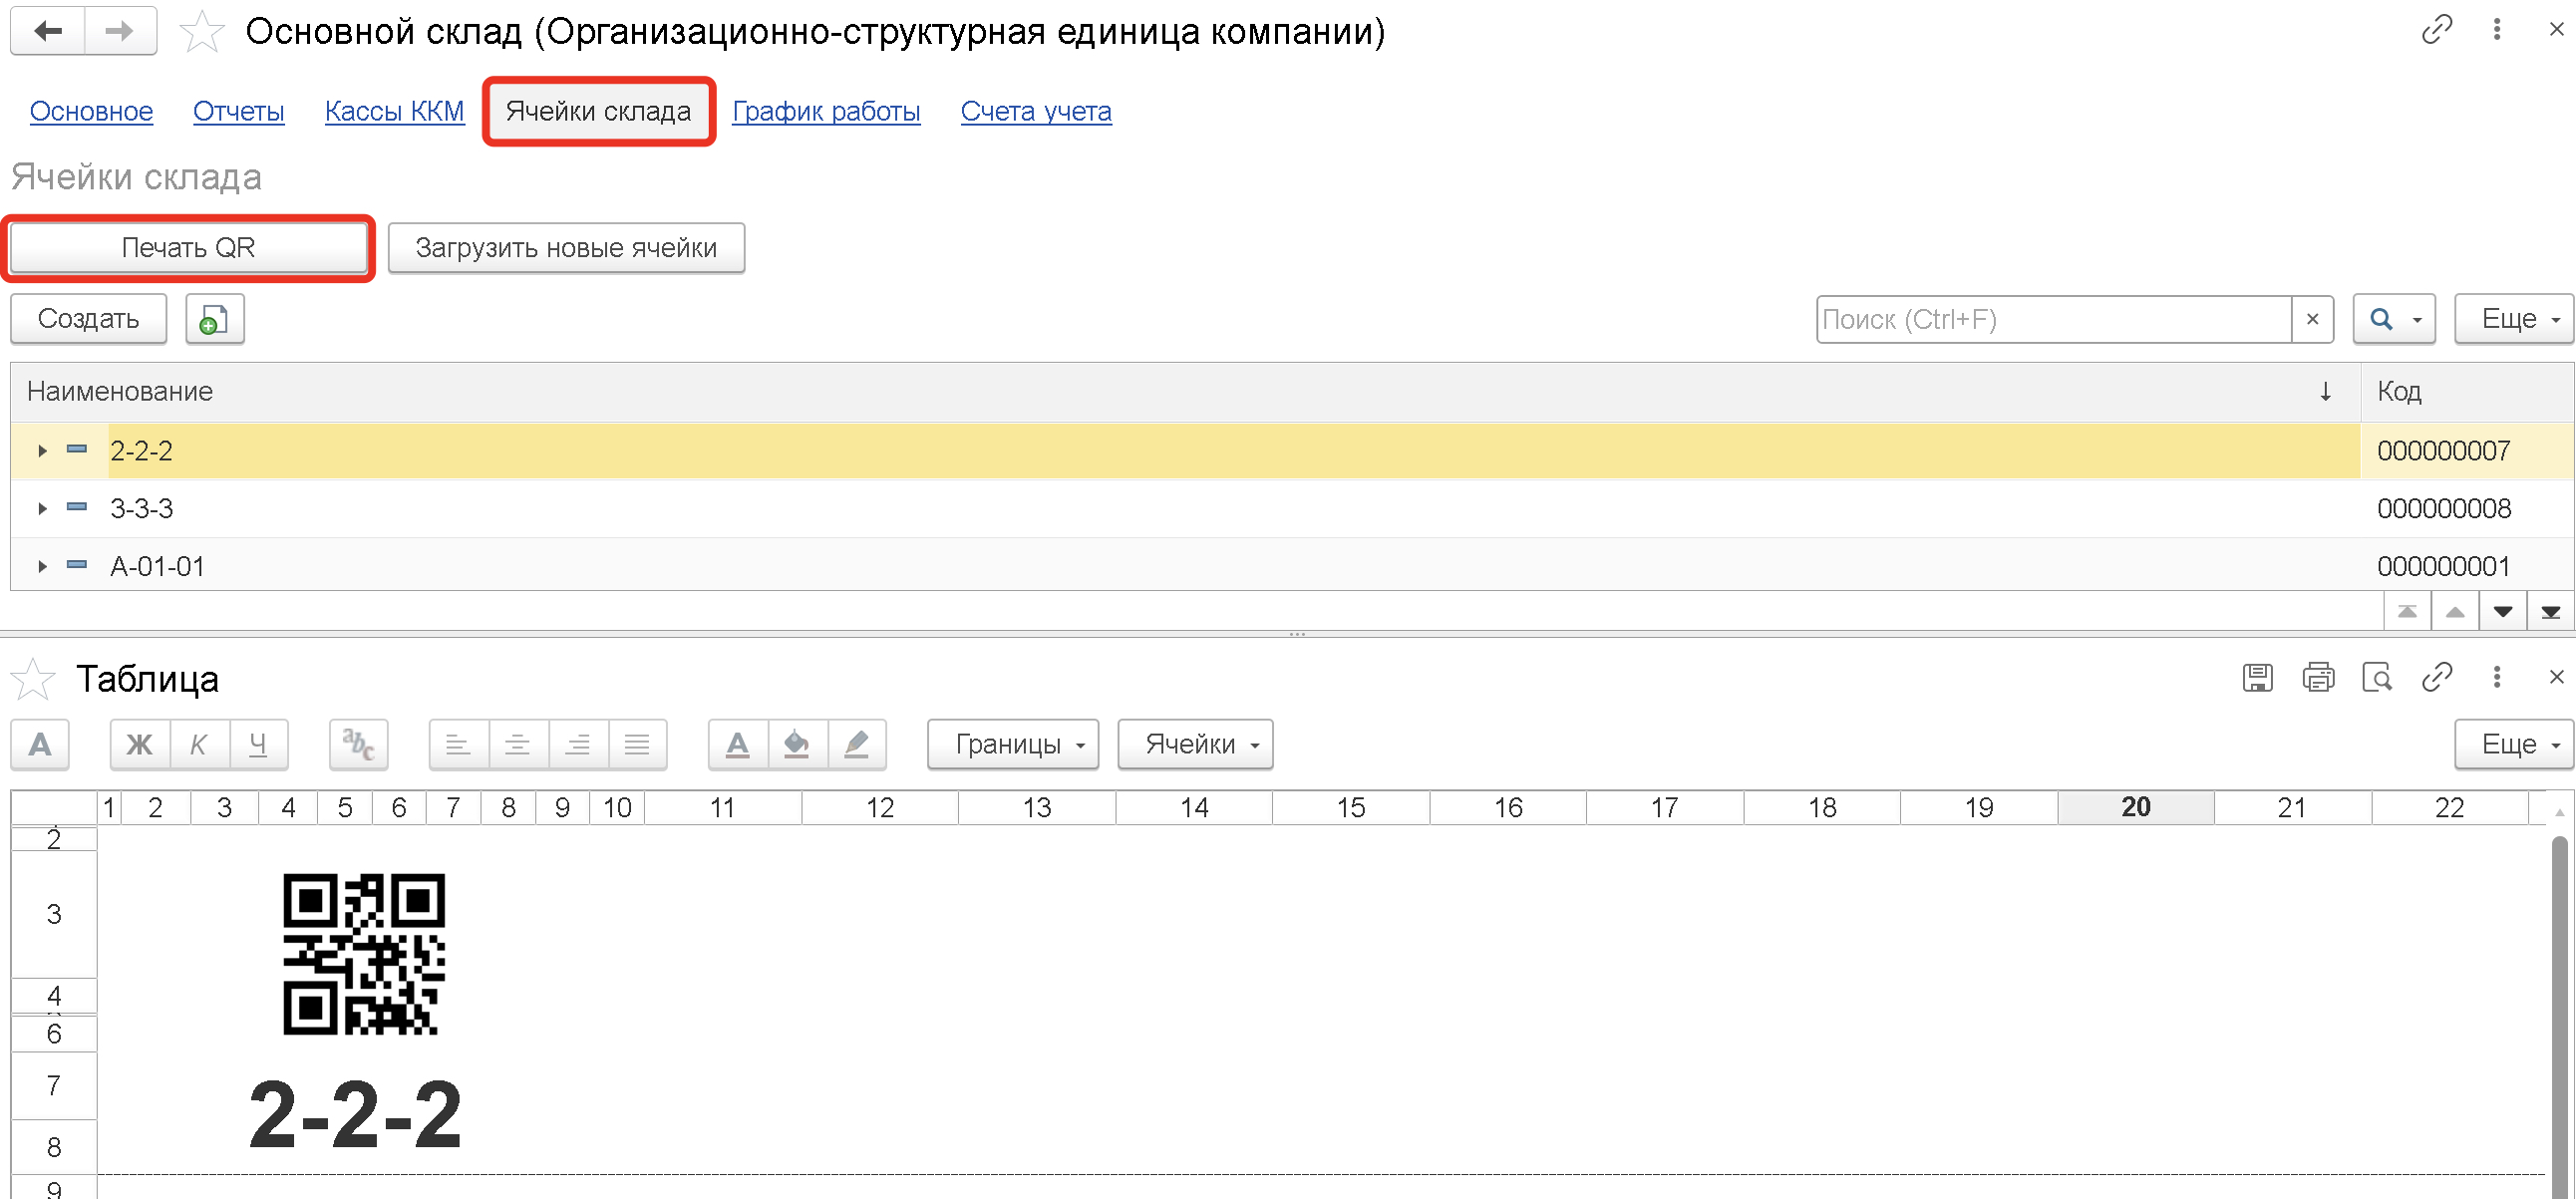
Task: Sort by the Наименование column header
Action: pyautogui.click(x=1185, y=392)
